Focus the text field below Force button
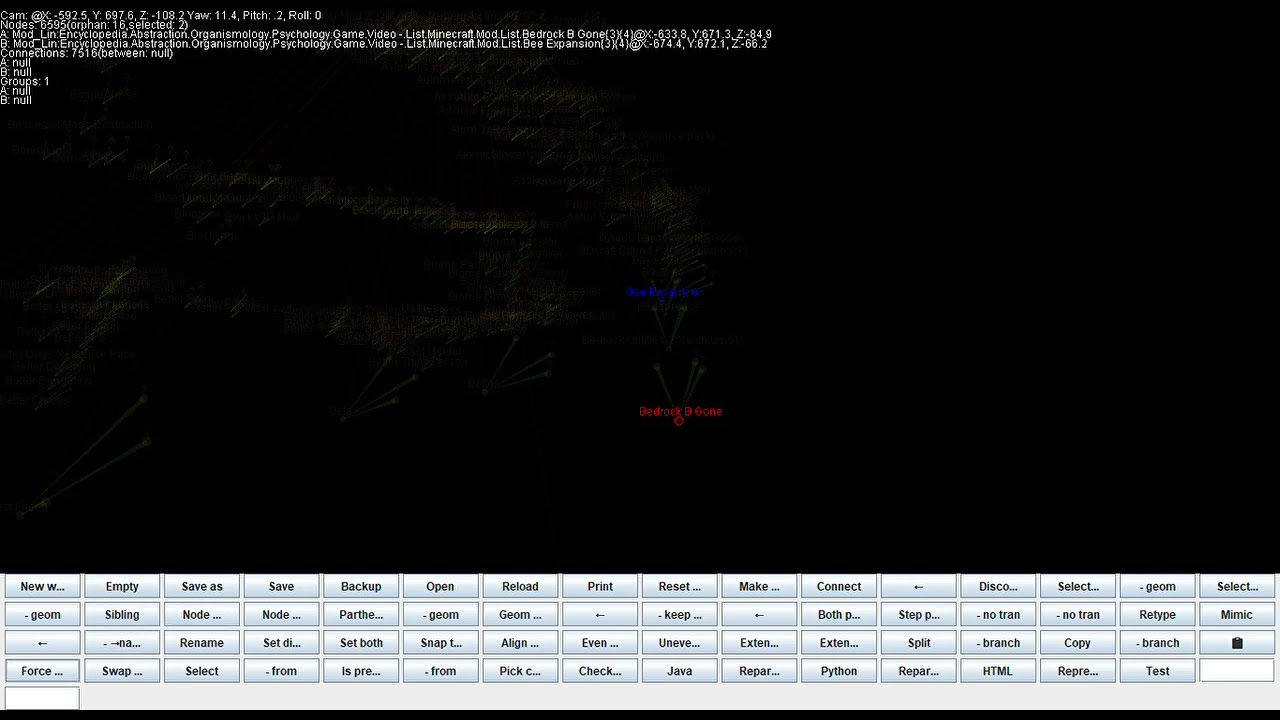 [42, 698]
